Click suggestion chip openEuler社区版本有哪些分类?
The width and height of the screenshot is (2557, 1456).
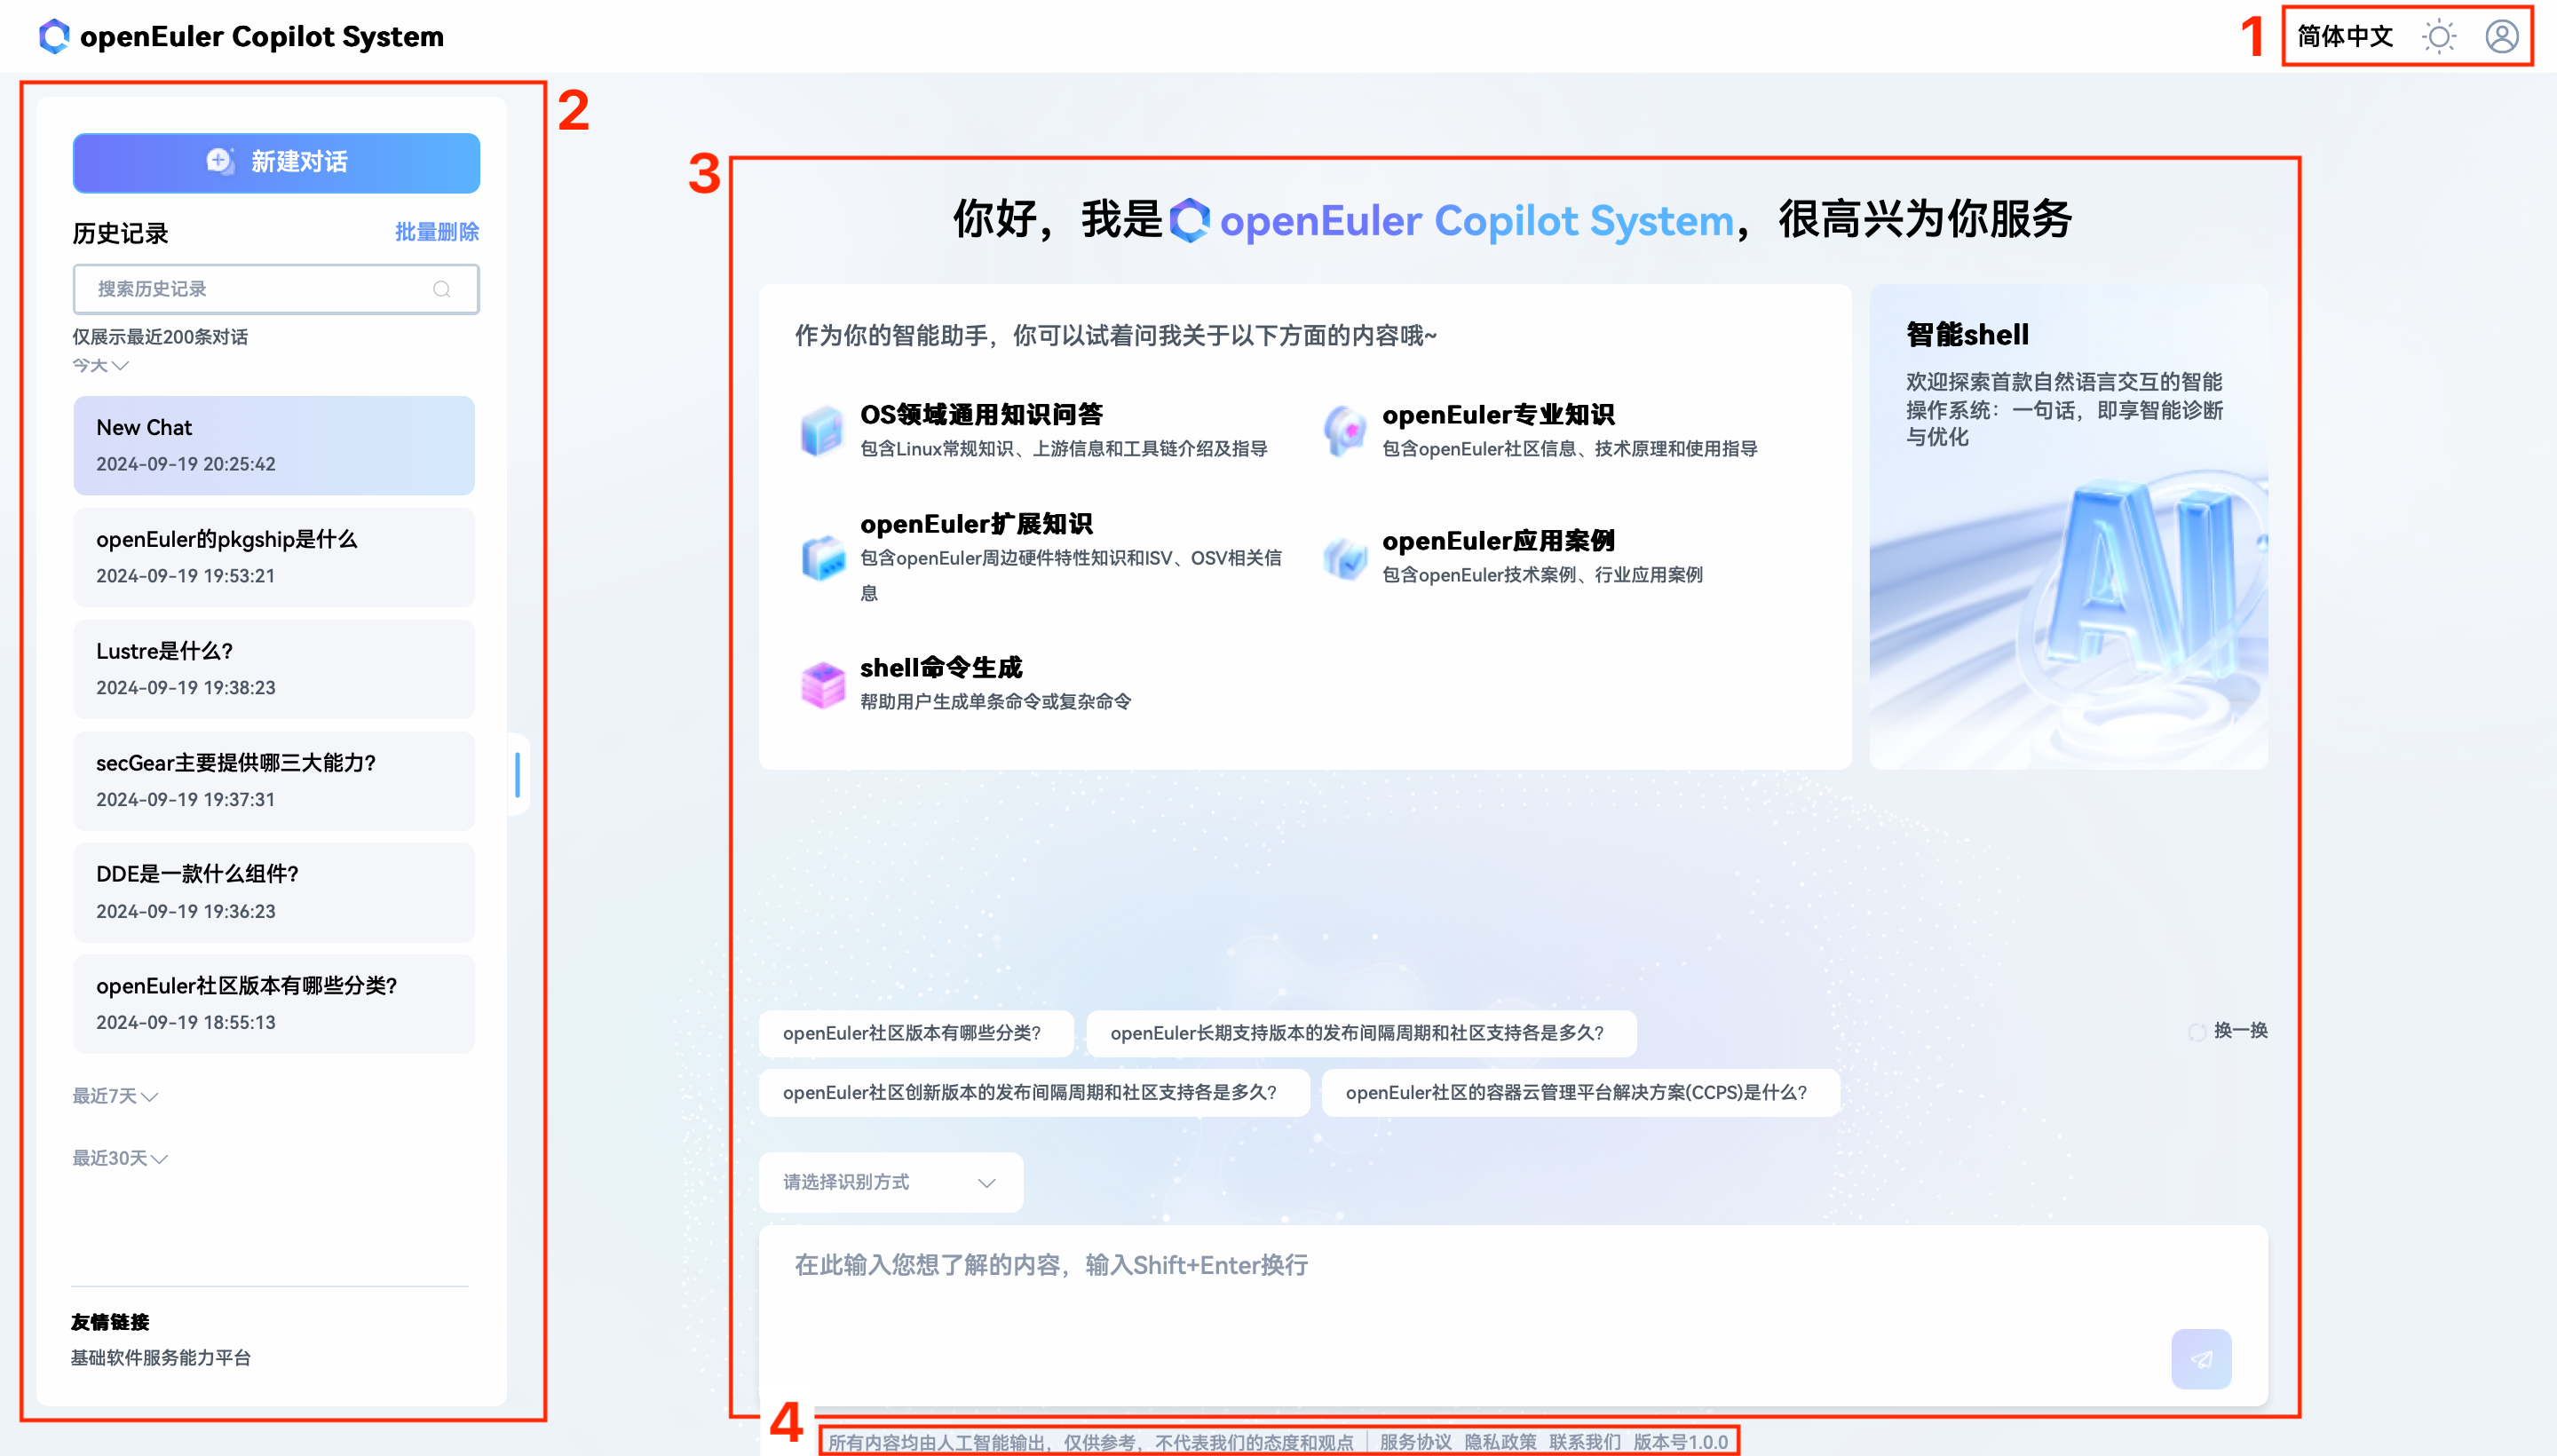pyautogui.click(x=915, y=1033)
